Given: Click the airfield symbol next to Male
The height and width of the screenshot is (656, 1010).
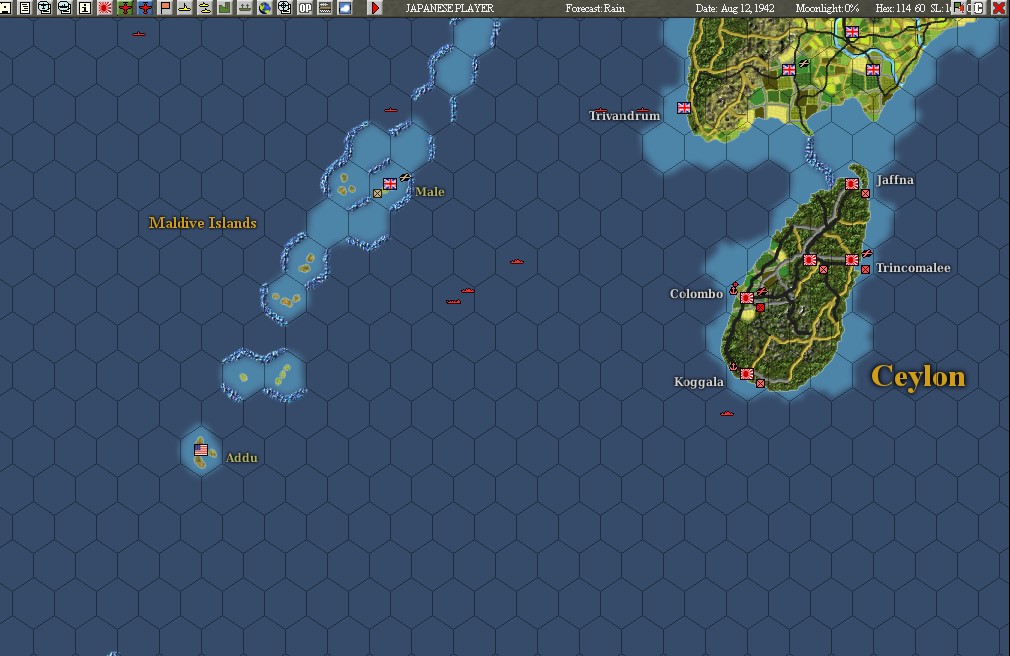Looking at the screenshot, I should (405, 177).
